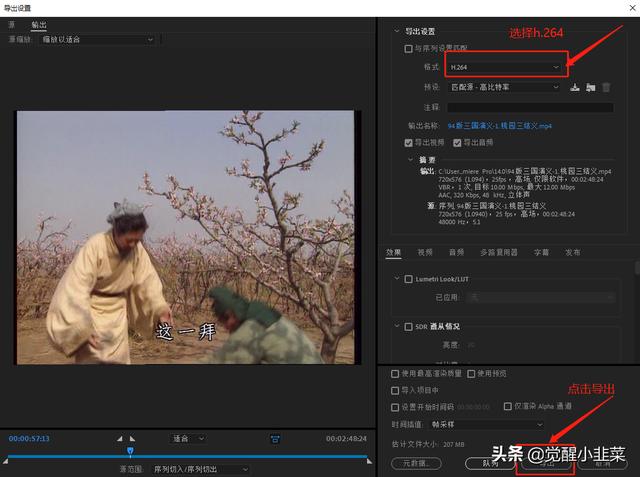The width and height of the screenshot is (640, 477).
Task: Select the 效果 tab
Action: tap(393, 253)
